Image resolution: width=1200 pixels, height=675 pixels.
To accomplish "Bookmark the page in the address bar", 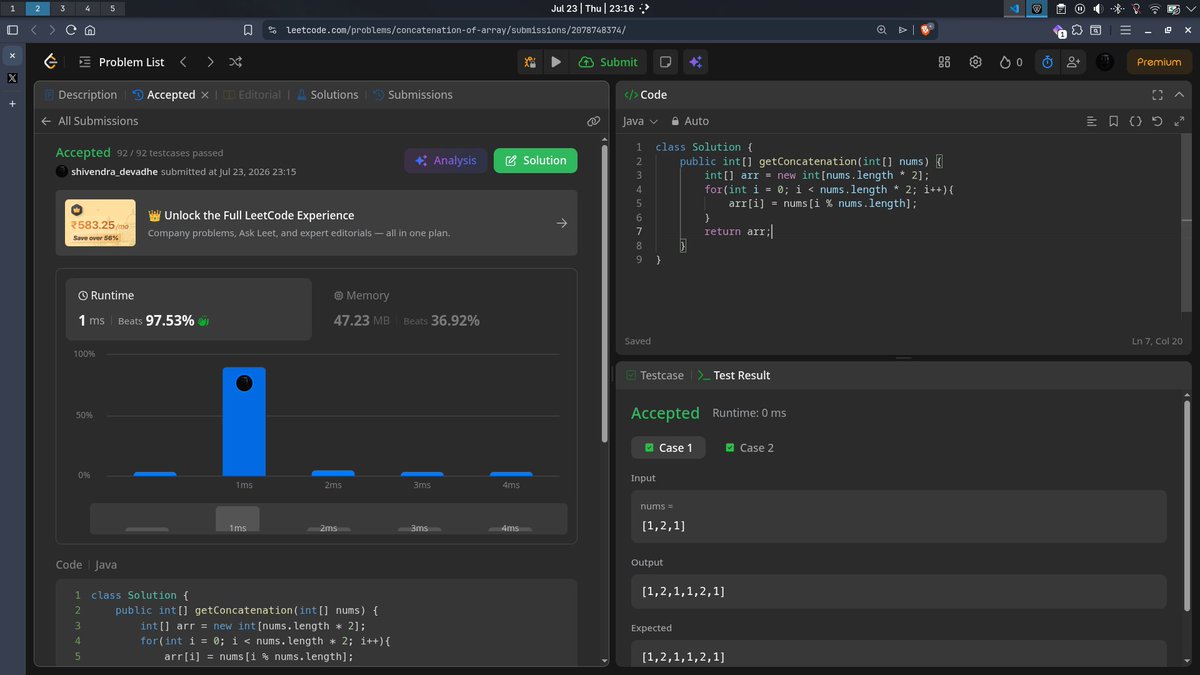I will tap(248, 30).
